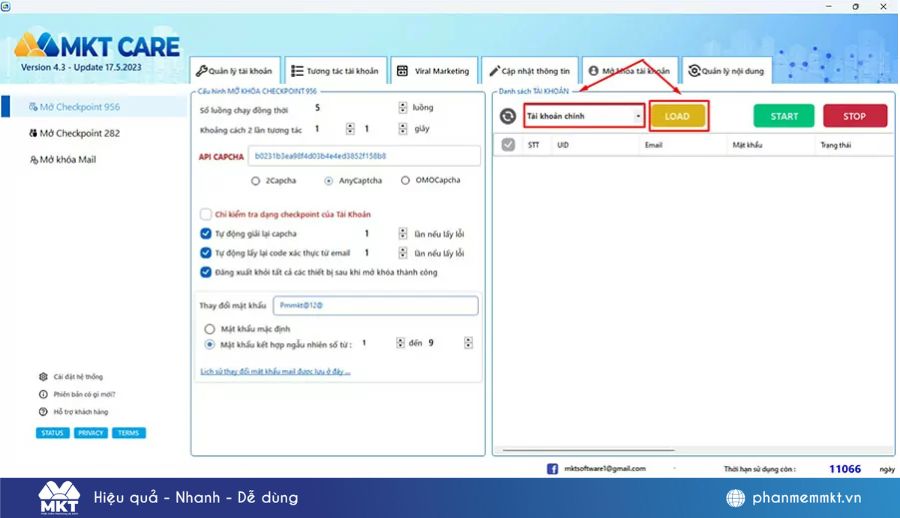Open system settings gear icon

[43, 377]
